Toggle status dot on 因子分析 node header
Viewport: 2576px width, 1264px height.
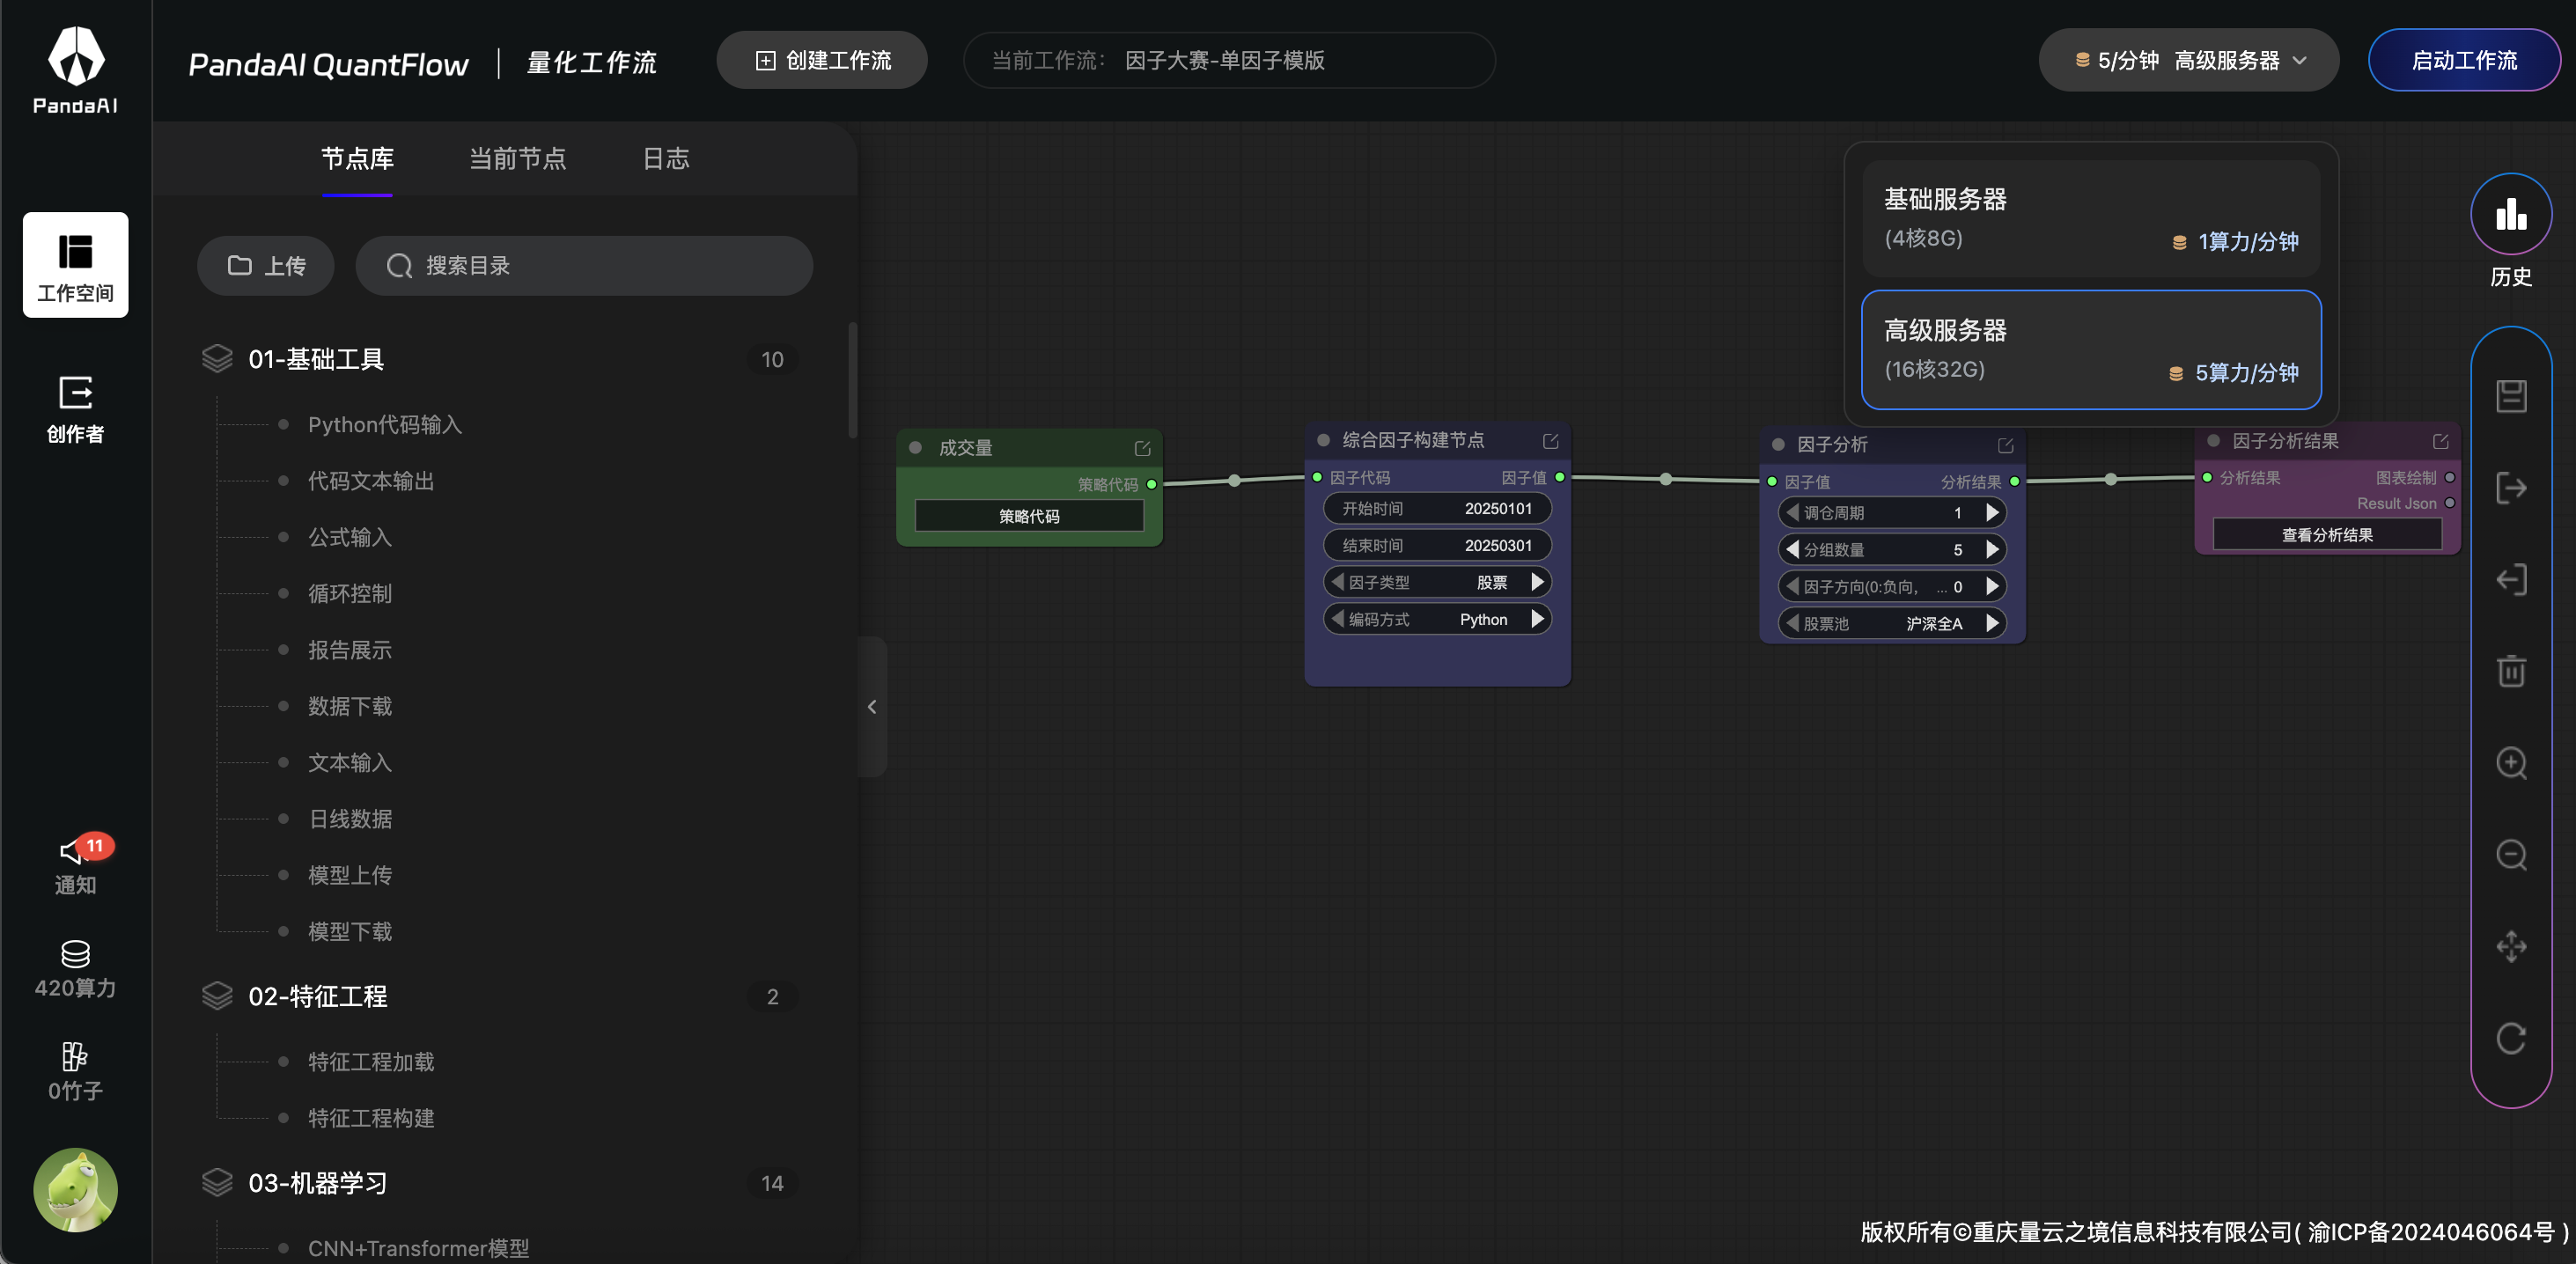(1778, 444)
